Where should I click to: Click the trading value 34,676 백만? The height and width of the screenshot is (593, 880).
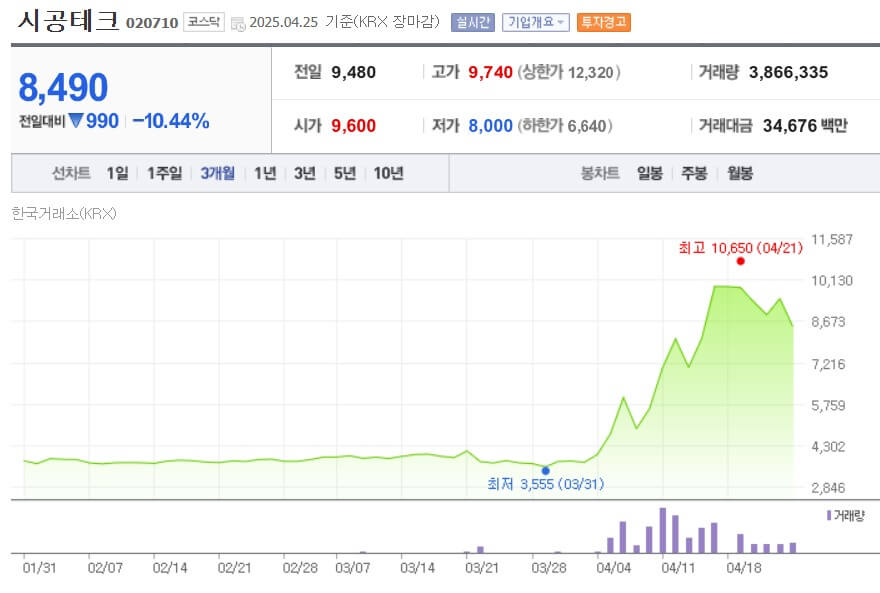805,126
